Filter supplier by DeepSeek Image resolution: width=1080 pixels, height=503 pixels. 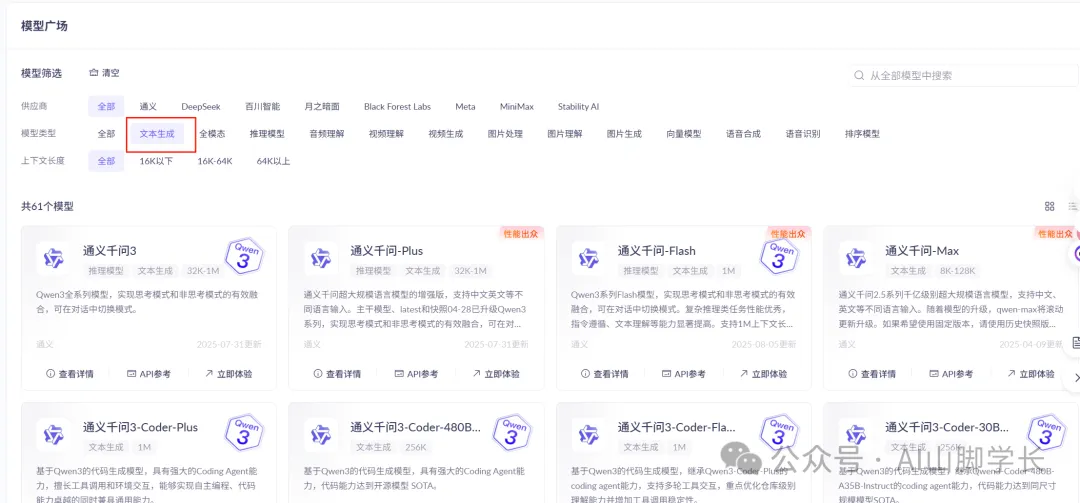200,107
